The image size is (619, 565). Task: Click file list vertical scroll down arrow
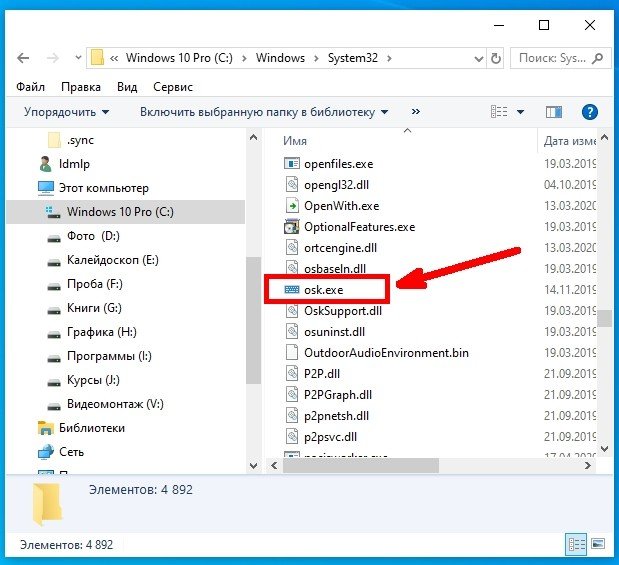[x=604, y=449]
